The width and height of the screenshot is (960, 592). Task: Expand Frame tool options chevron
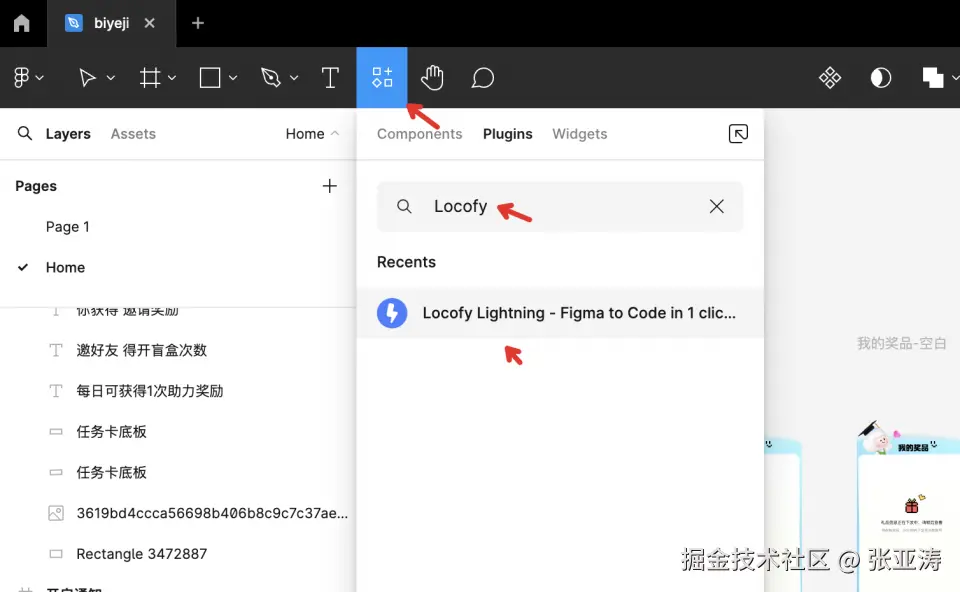[172, 78]
